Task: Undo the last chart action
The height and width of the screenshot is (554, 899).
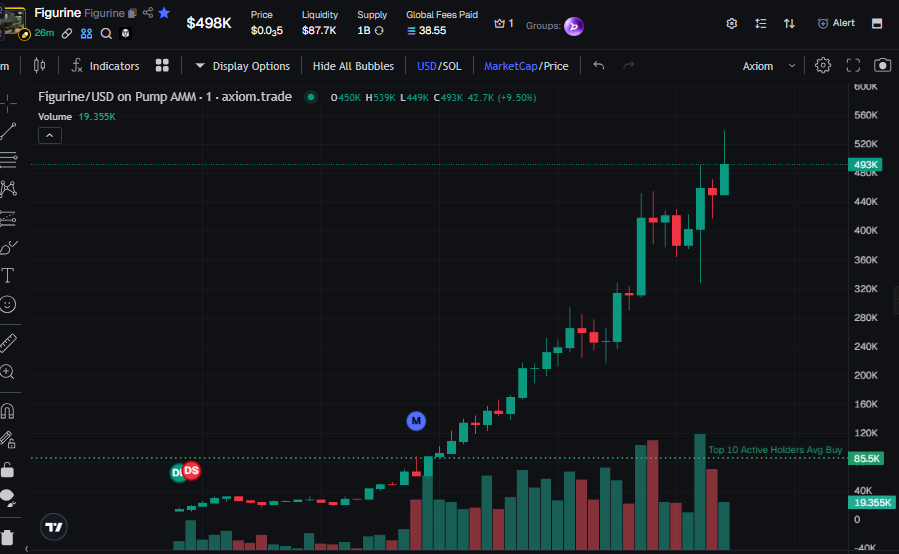Action: click(x=599, y=65)
